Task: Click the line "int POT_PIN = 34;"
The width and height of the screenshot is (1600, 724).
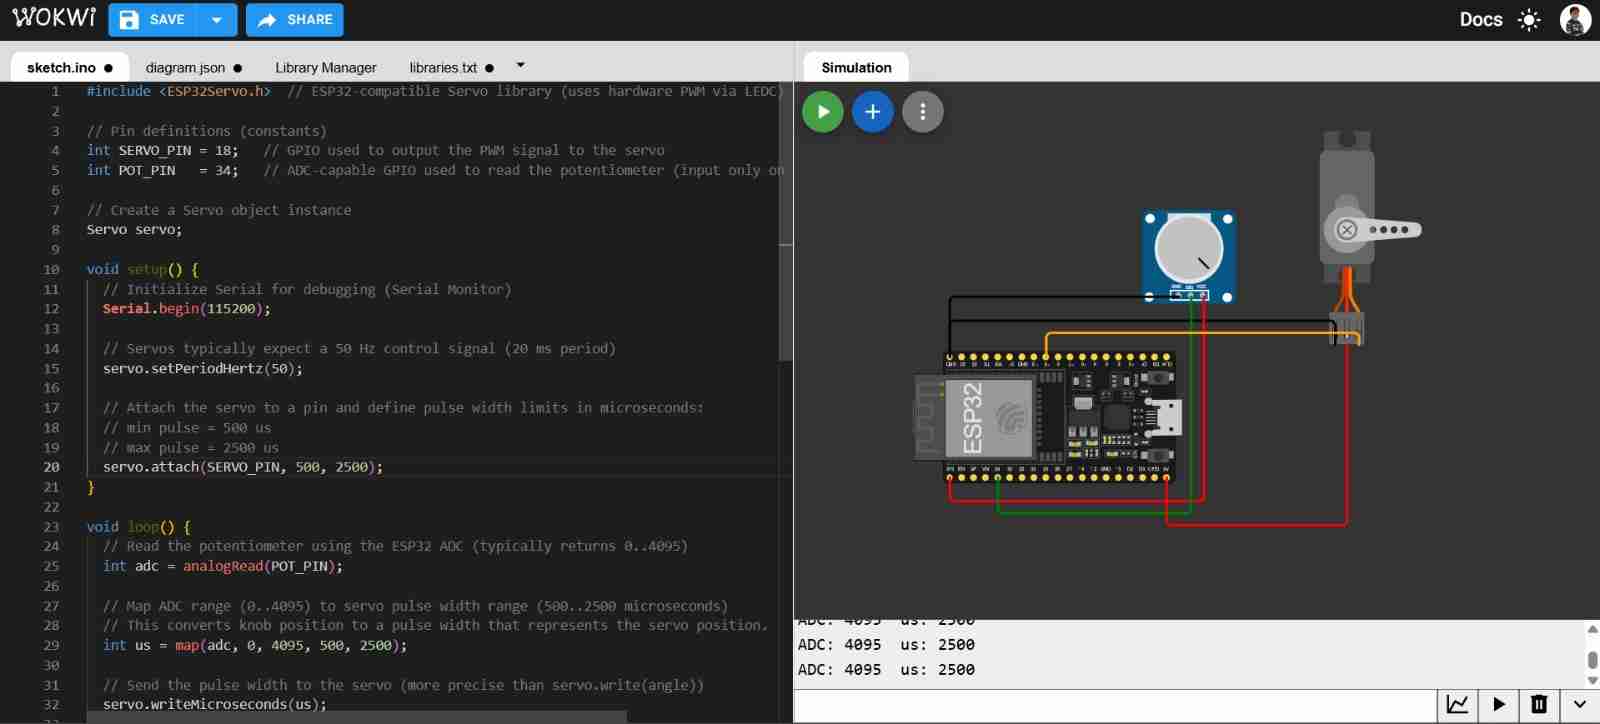Action: pyautogui.click(x=162, y=170)
